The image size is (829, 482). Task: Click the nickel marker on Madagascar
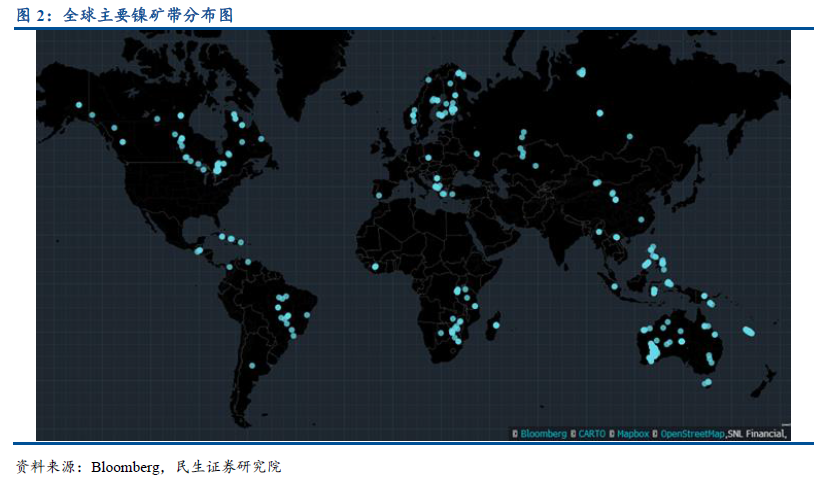click(x=496, y=326)
